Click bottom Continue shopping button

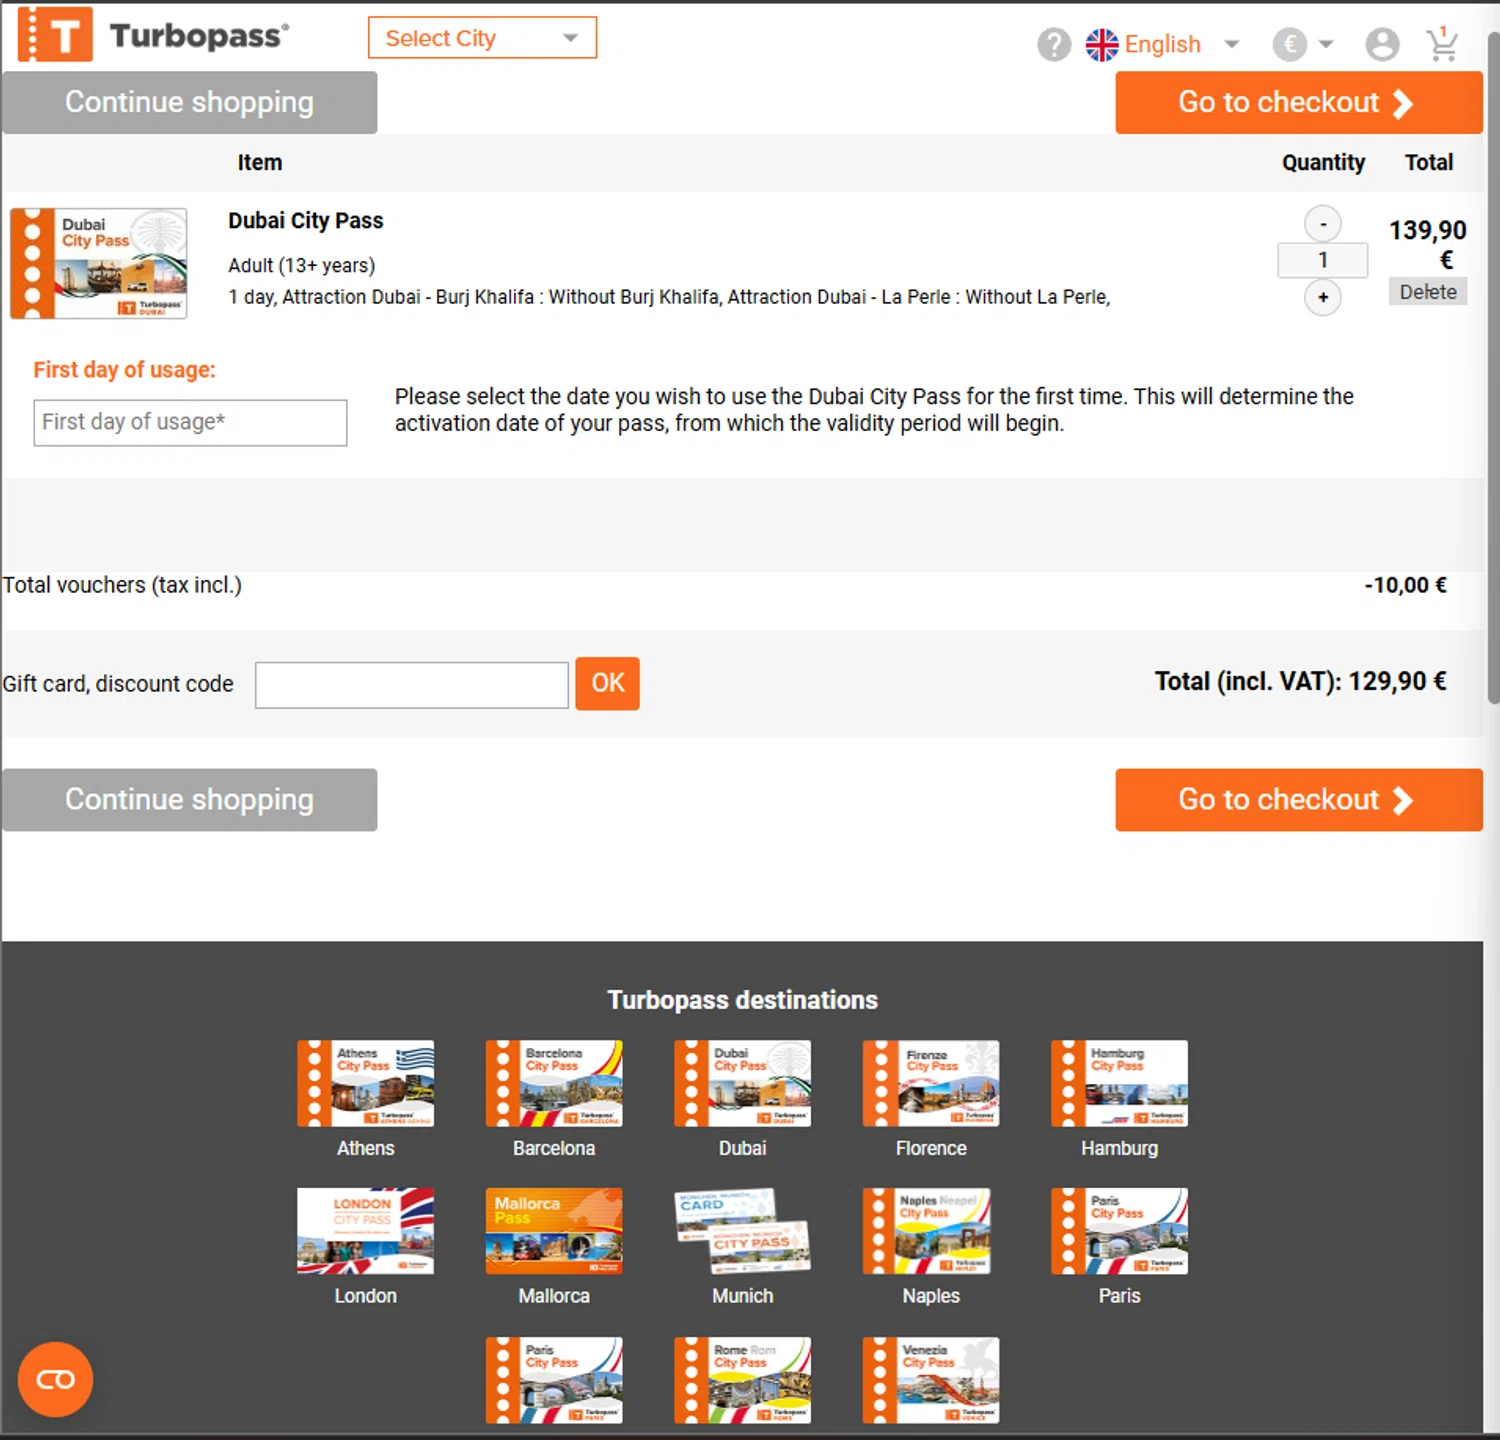click(189, 800)
